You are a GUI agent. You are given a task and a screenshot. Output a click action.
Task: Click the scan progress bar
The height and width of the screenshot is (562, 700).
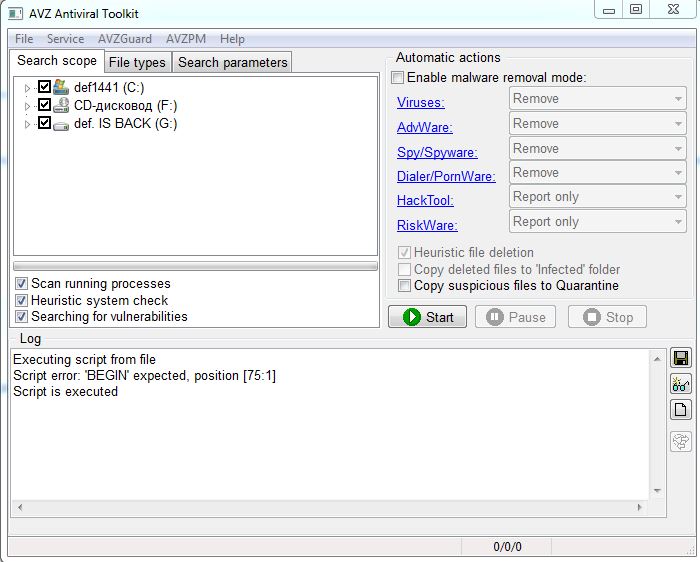pos(196,266)
